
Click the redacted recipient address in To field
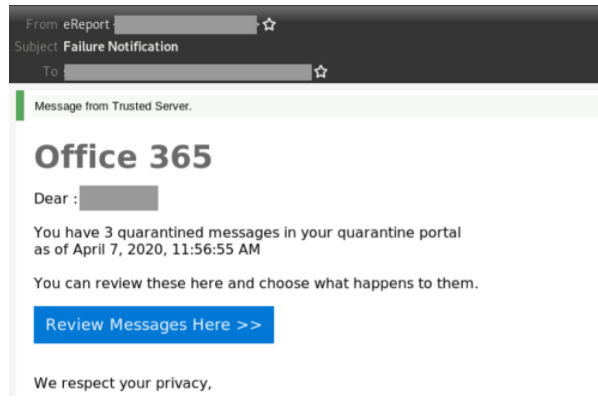pos(188,72)
